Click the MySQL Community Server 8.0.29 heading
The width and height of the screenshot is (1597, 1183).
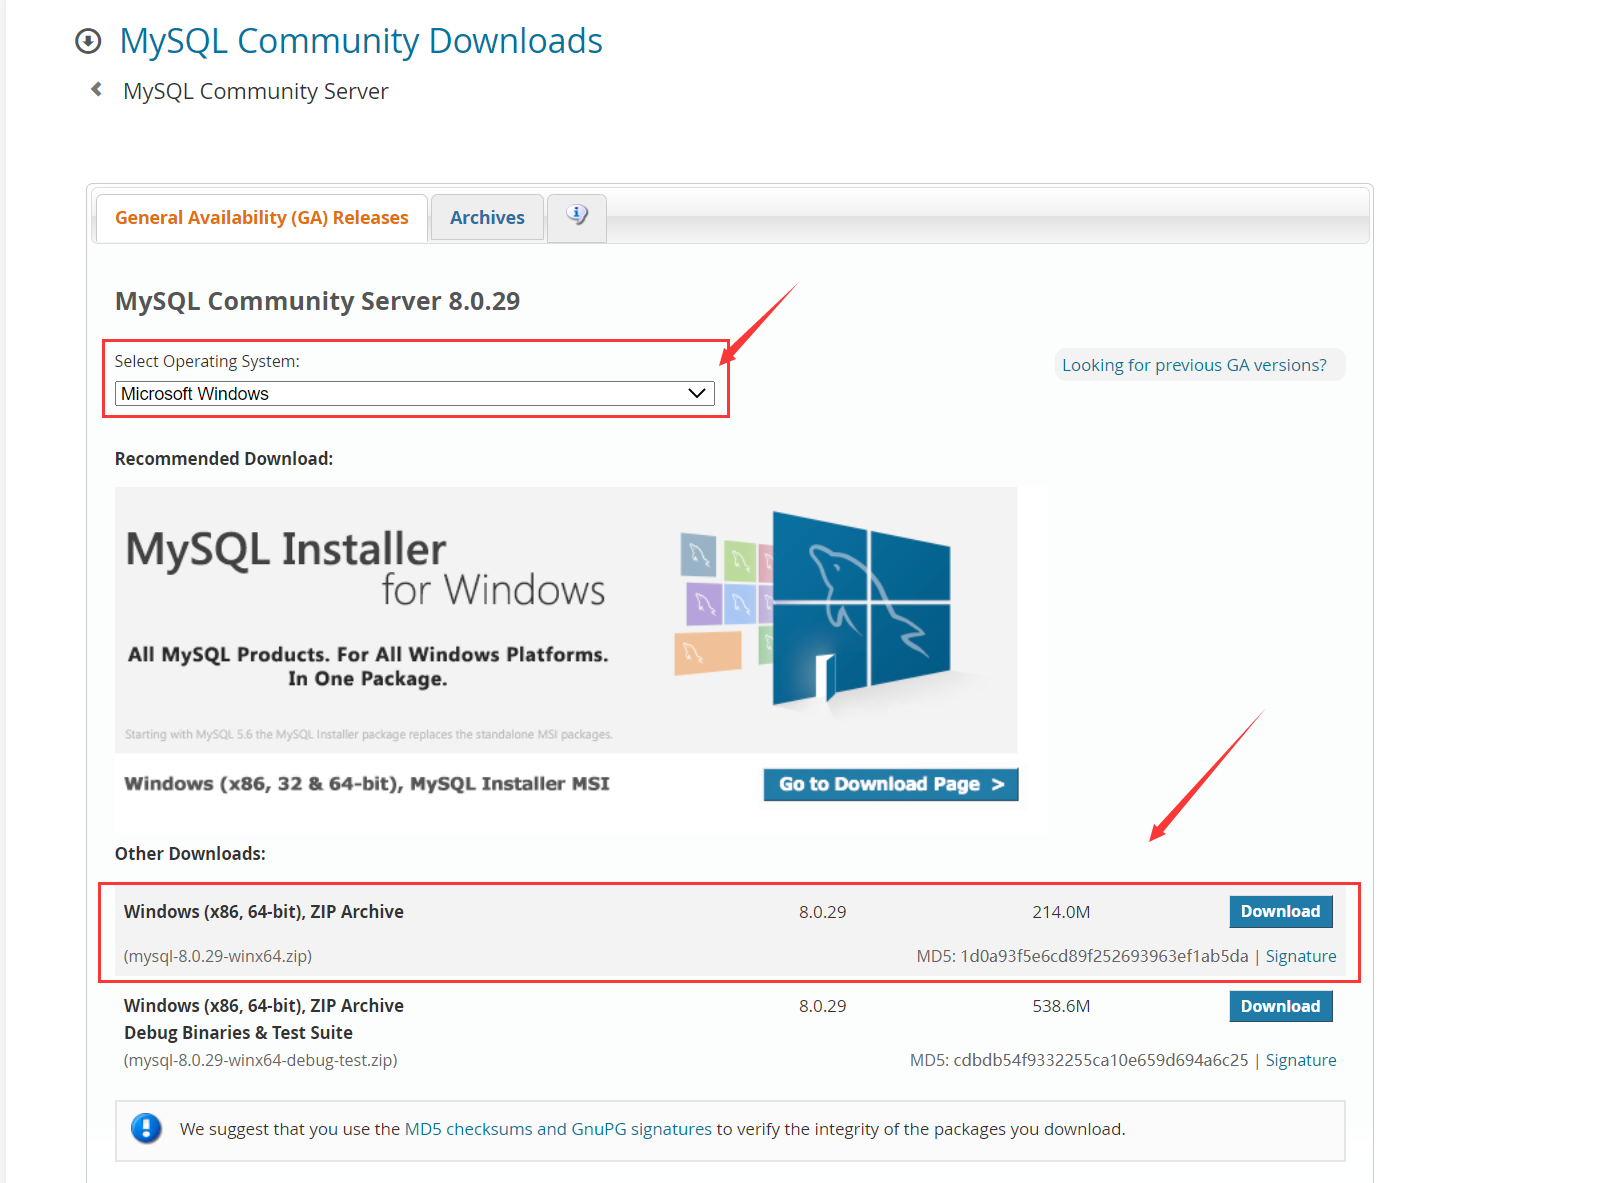tap(317, 301)
